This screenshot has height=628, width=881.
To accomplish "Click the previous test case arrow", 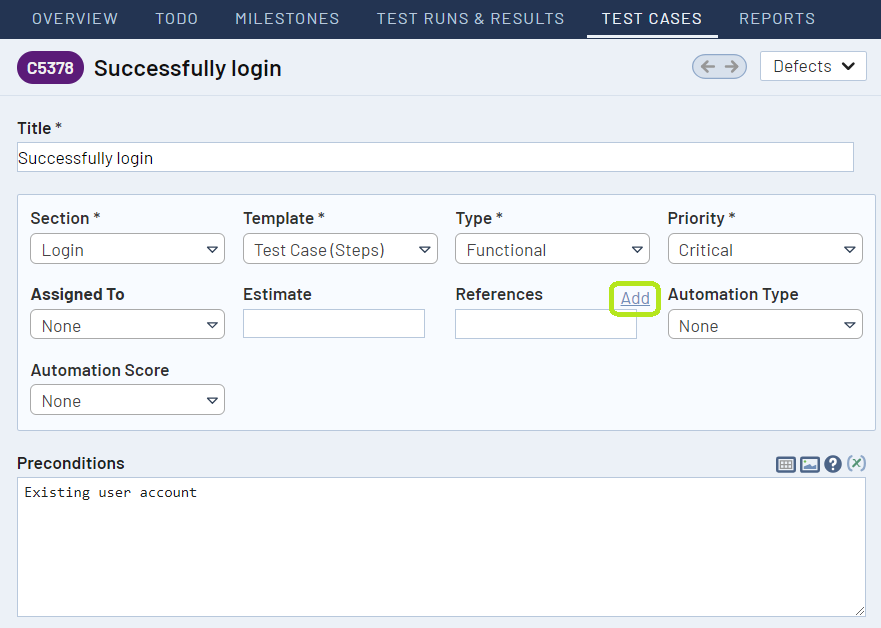I will (707, 66).
